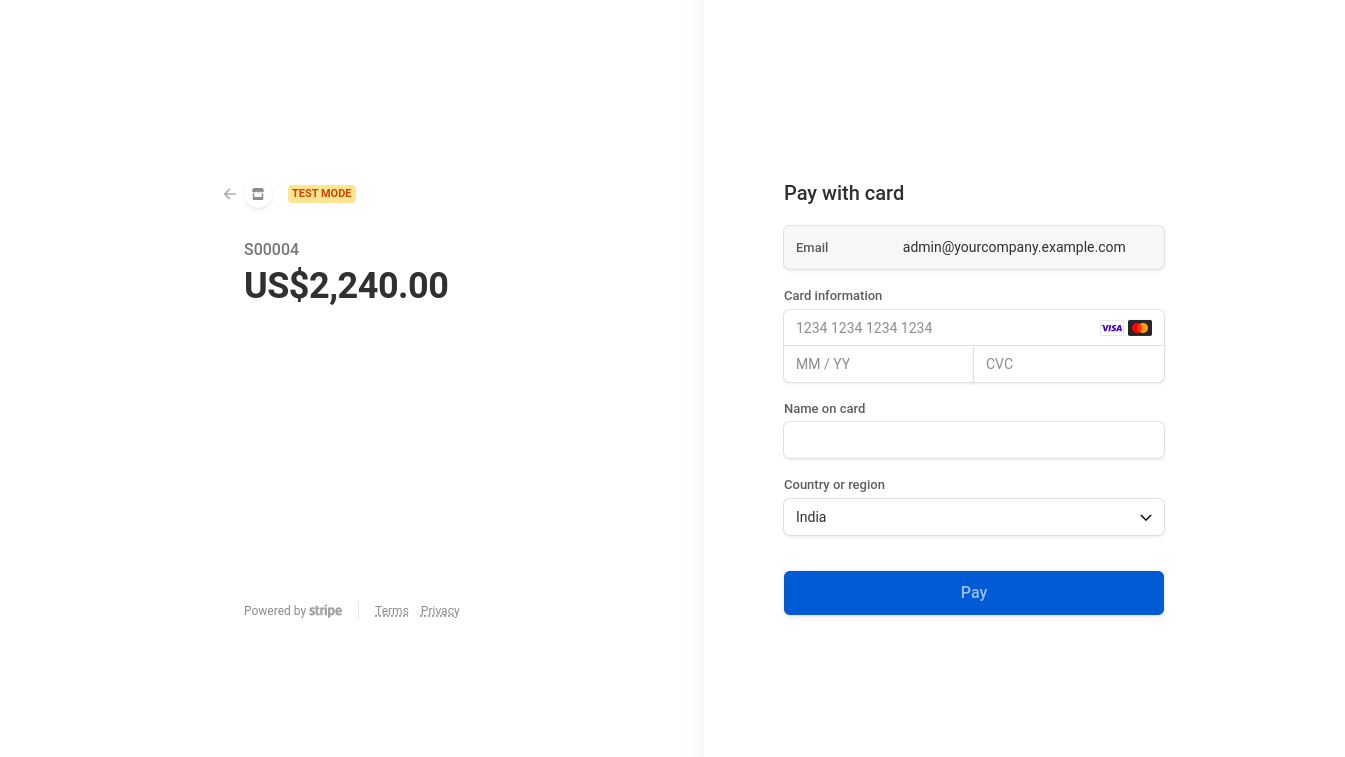Click the US$2,240.00 amount
Viewport: 1345px width, 757px height.
346,286
